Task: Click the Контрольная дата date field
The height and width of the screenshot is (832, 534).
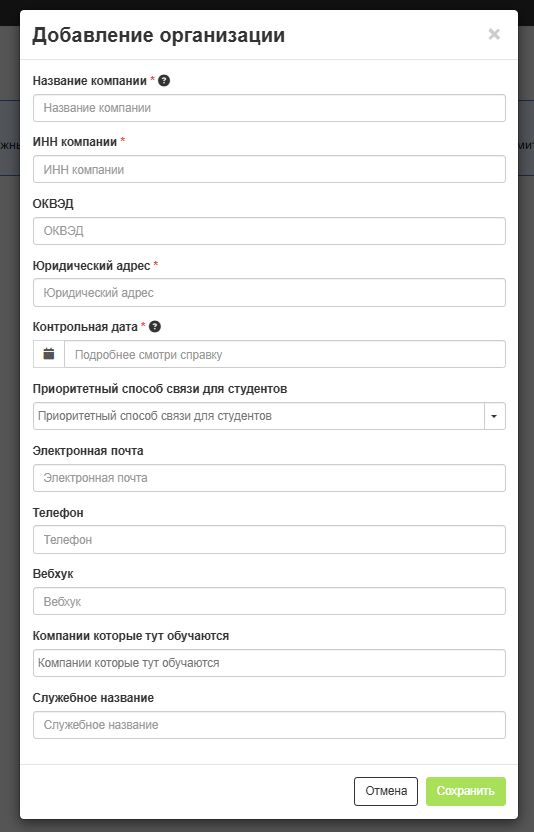Action: [285, 354]
